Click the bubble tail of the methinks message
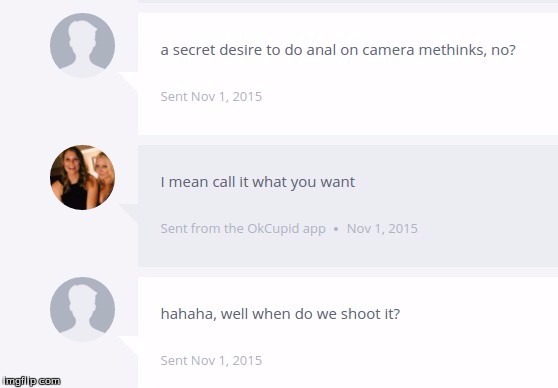 129,83
